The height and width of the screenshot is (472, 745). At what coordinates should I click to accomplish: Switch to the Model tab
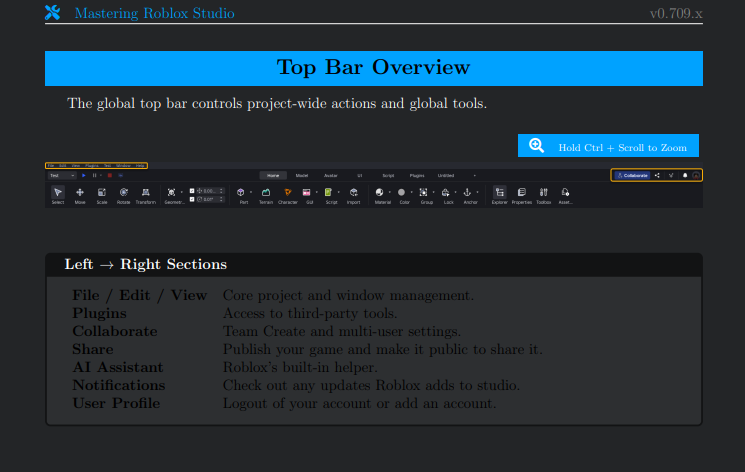coord(302,175)
